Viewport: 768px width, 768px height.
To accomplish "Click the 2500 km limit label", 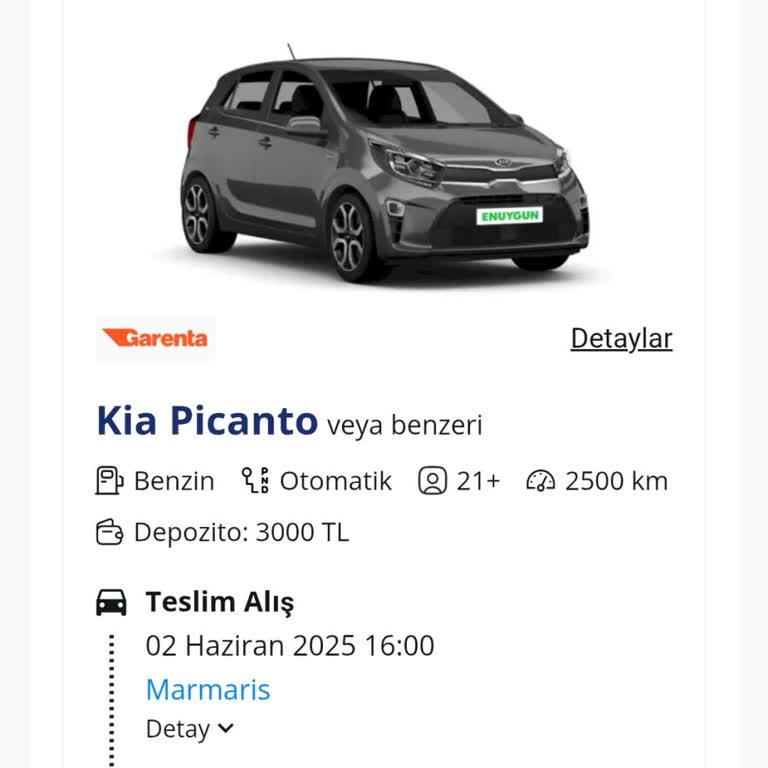I will tap(616, 481).
